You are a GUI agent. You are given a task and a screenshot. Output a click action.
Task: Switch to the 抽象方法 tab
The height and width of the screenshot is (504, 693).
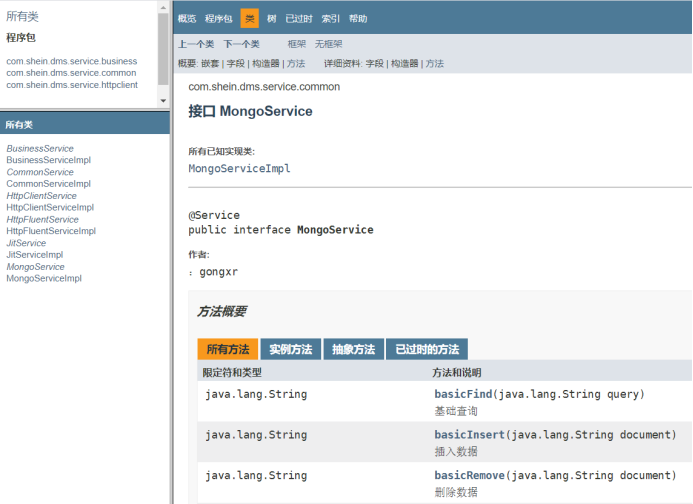pyautogui.click(x=353, y=350)
